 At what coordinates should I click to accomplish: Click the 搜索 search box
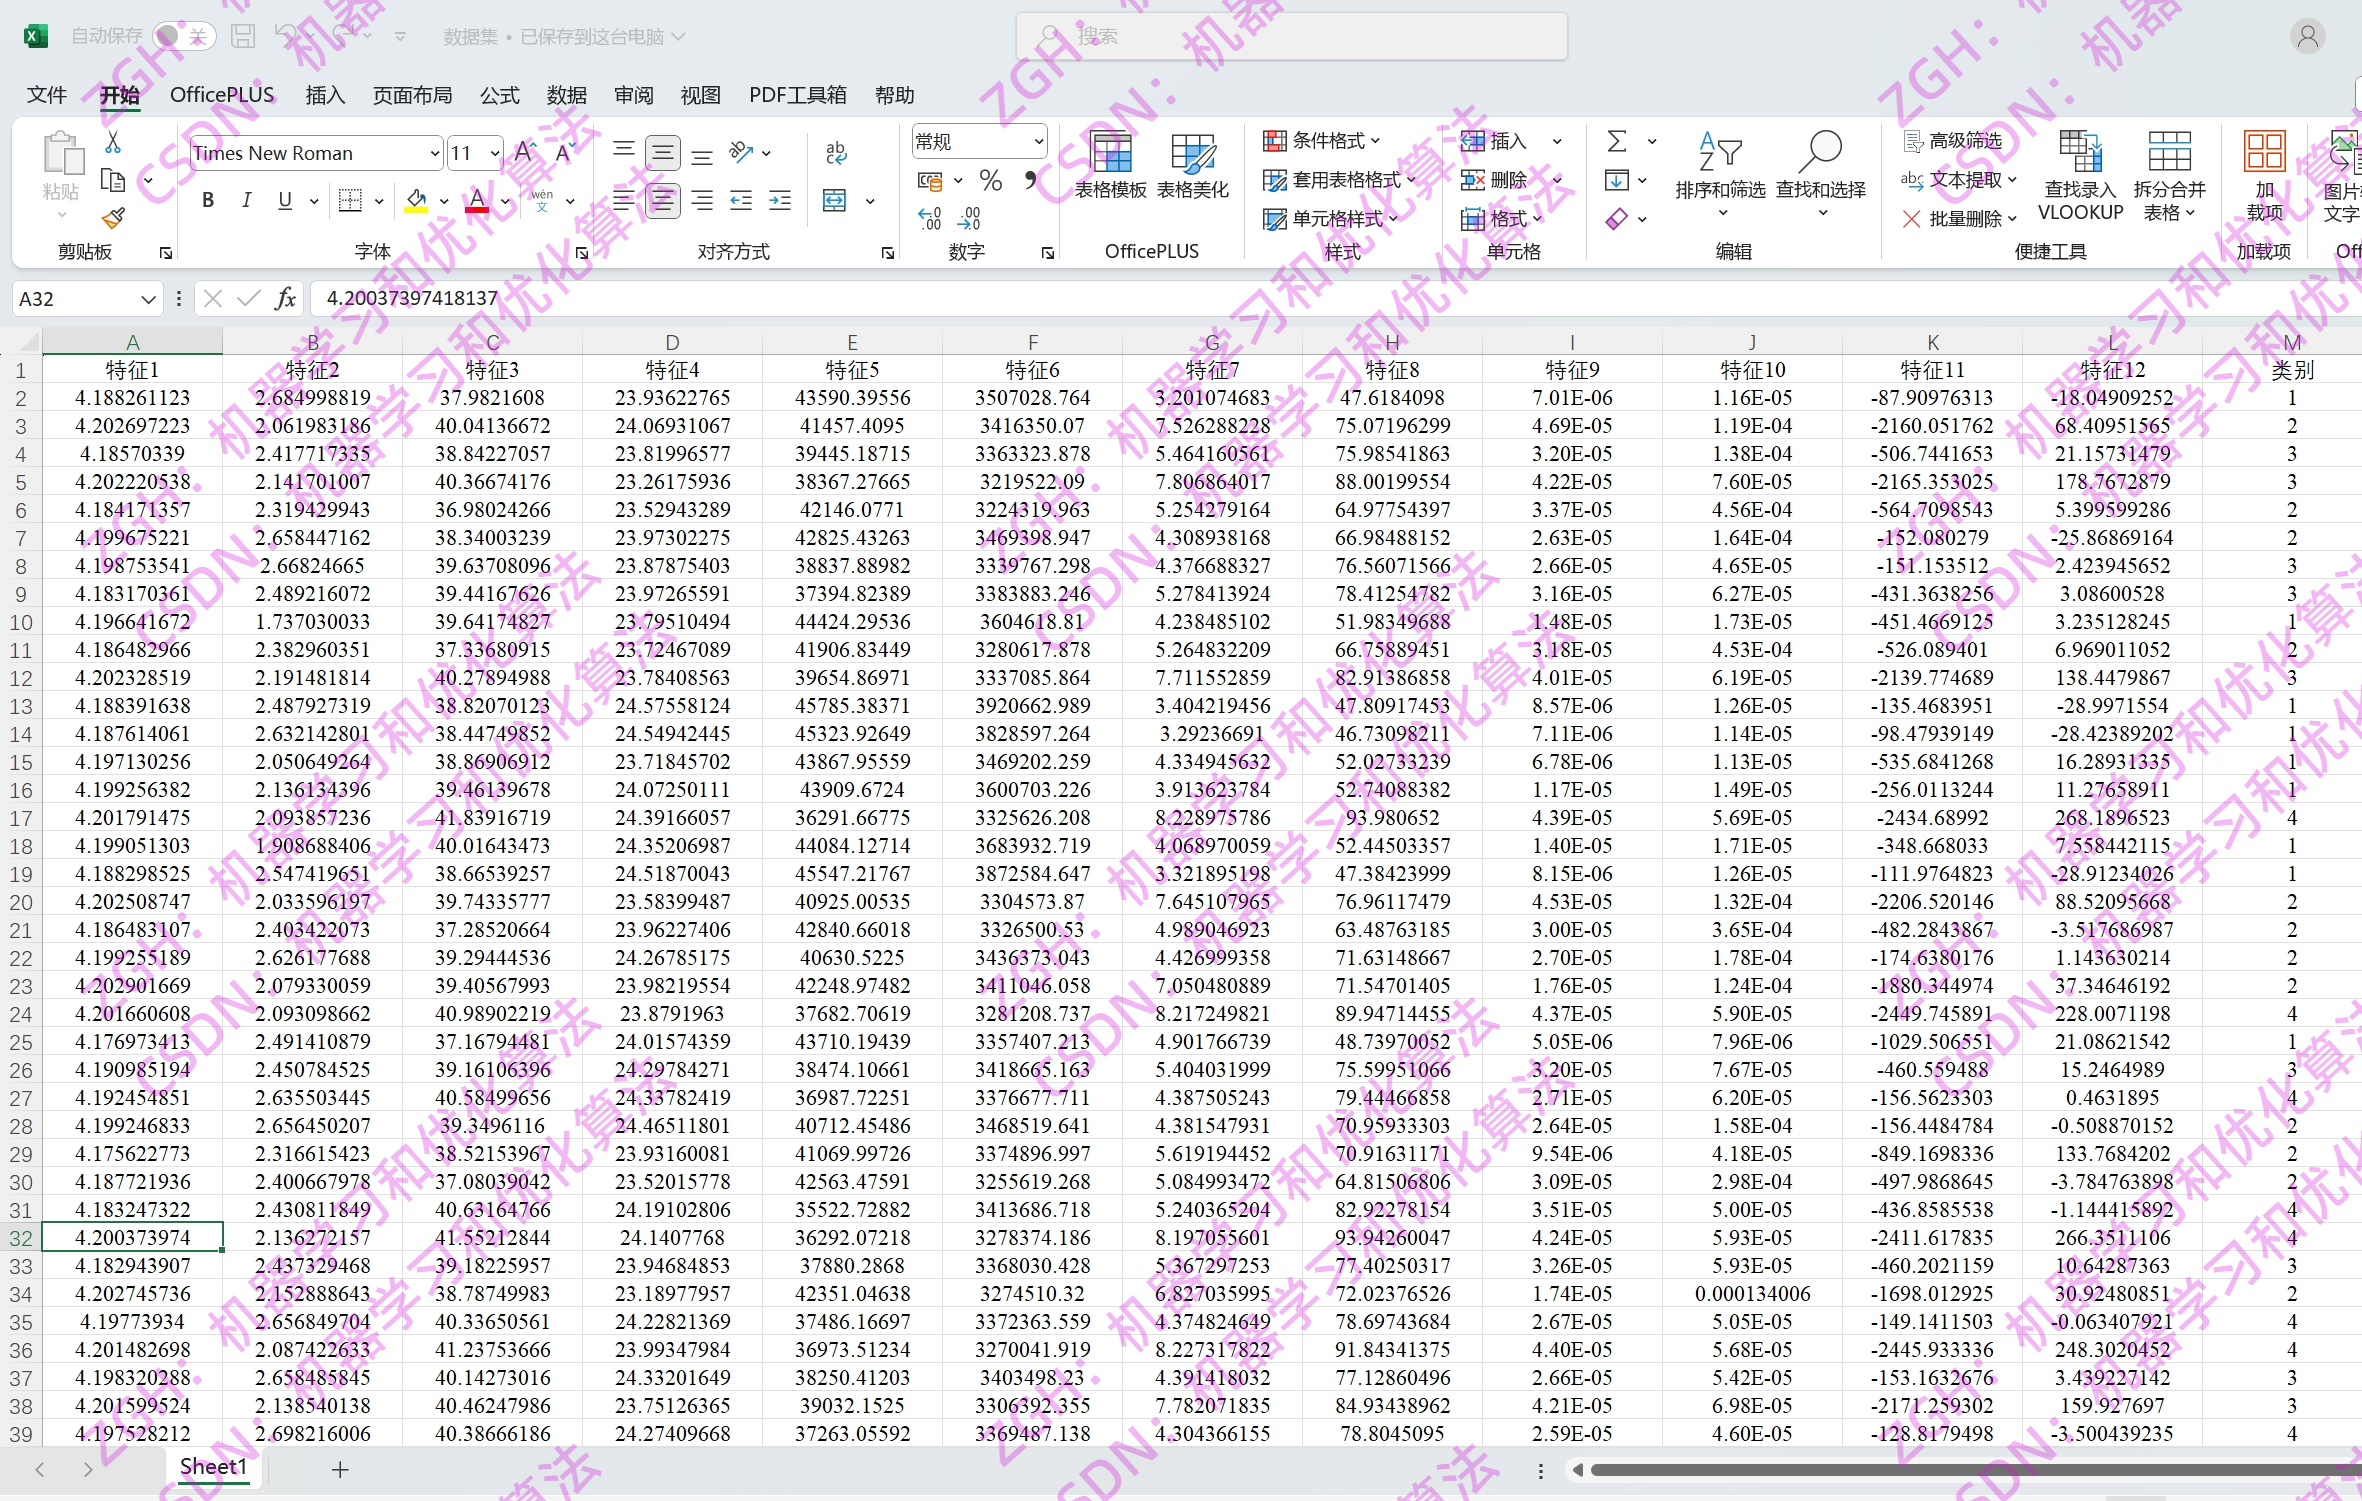(x=1290, y=36)
